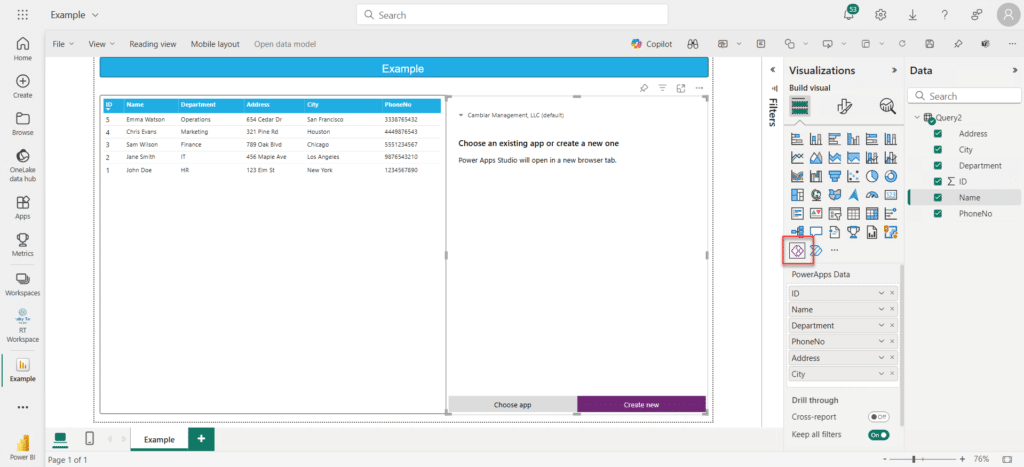Adjust the zoom slider handle
Screen dimensions: 1024x467
point(916,459)
